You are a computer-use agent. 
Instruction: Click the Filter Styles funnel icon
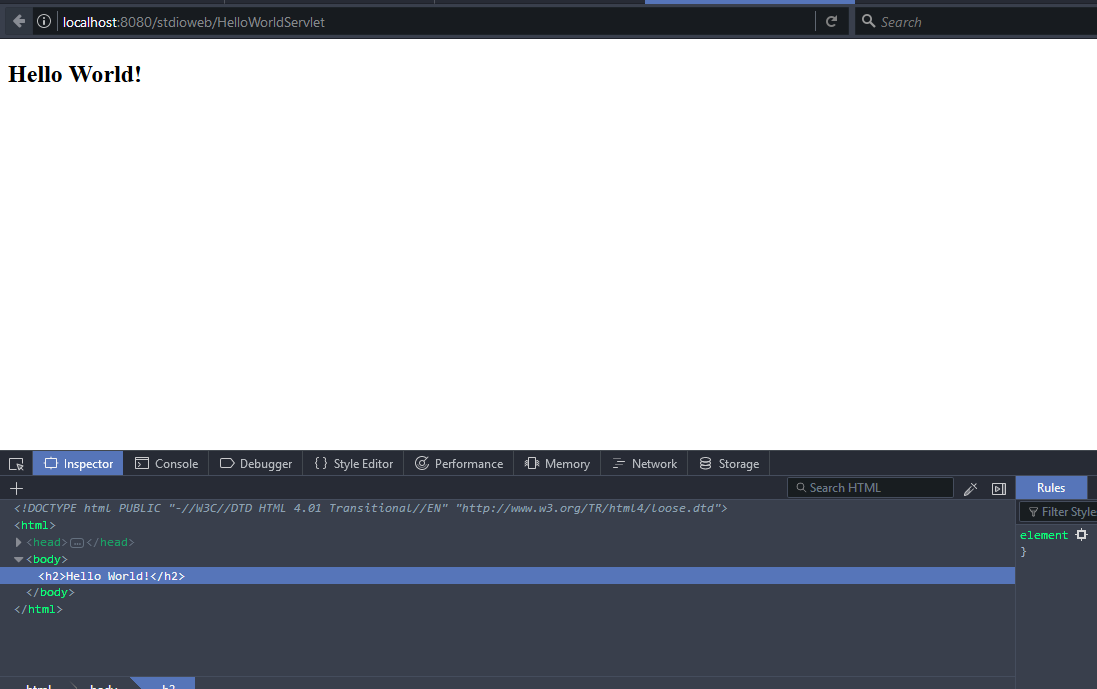click(x=1033, y=512)
